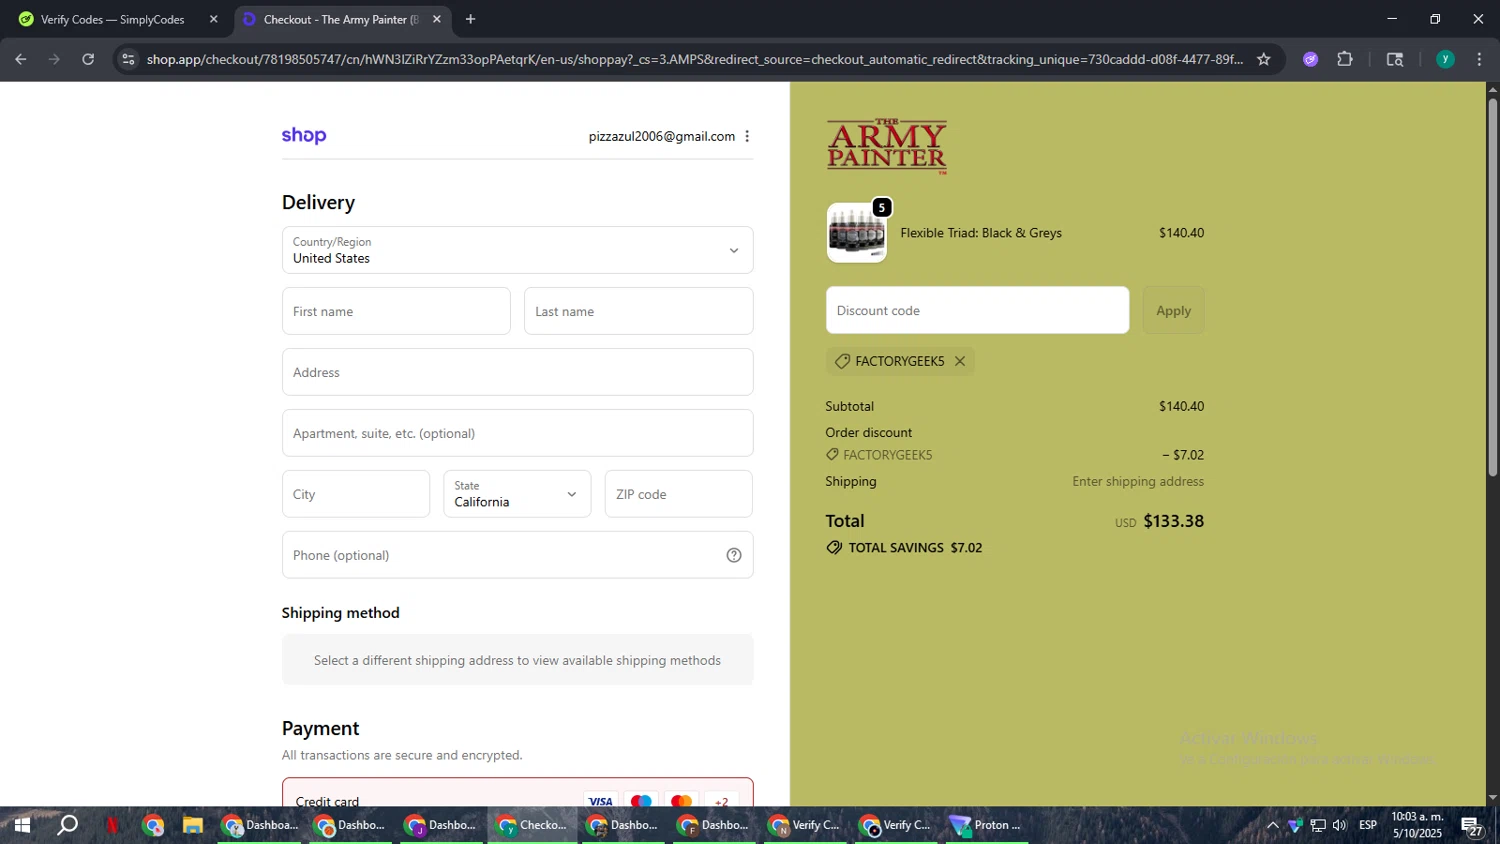Switch to Checkout - The Army Painter tab
The image size is (1500, 844).
[x=340, y=19]
